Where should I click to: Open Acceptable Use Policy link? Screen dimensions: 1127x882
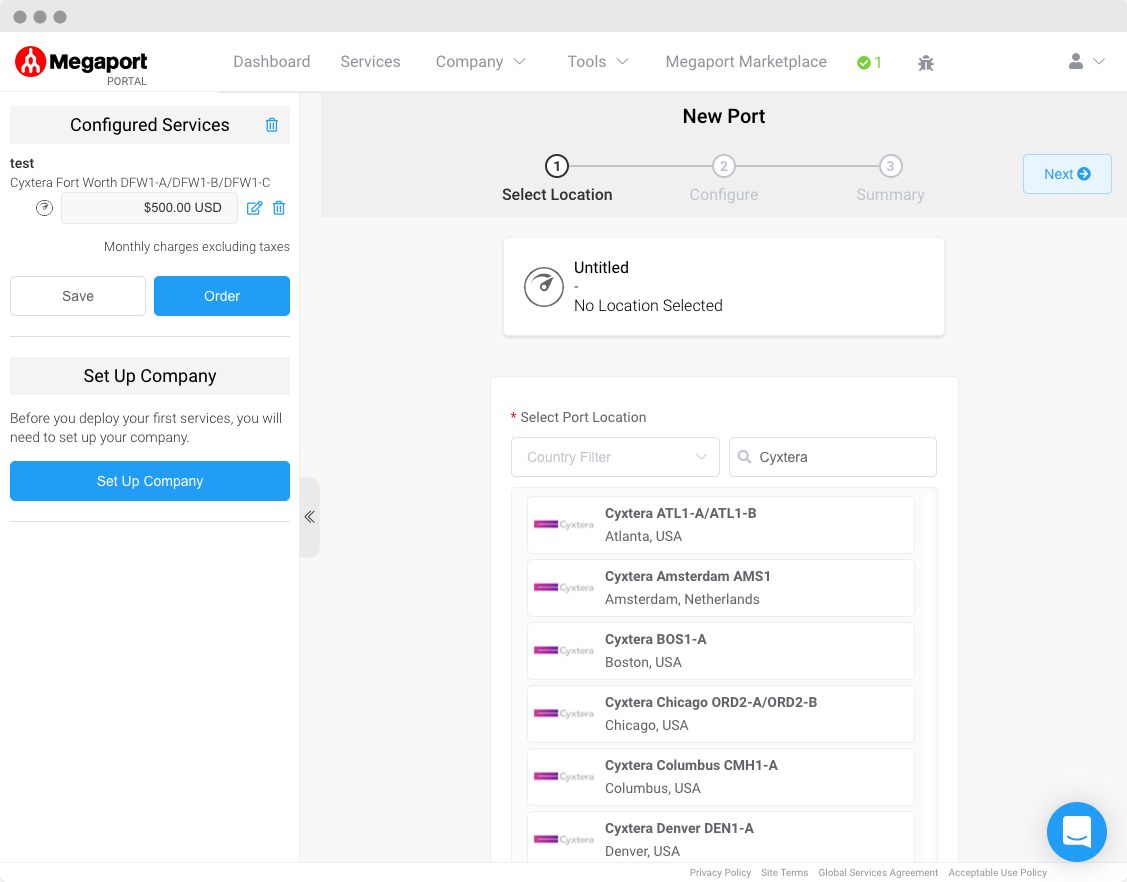coord(997,873)
